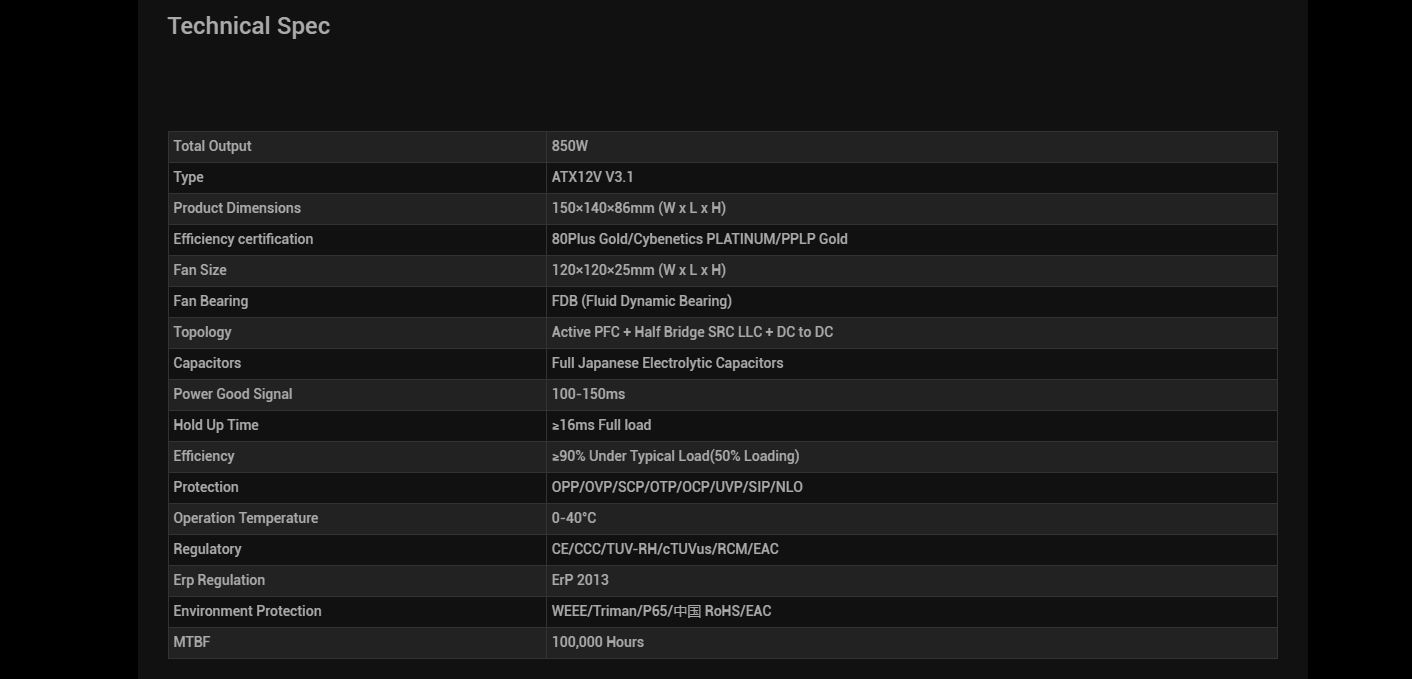Click the 'Efficiency' row label
Screen dimensions: 1412x679
click(x=204, y=456)
